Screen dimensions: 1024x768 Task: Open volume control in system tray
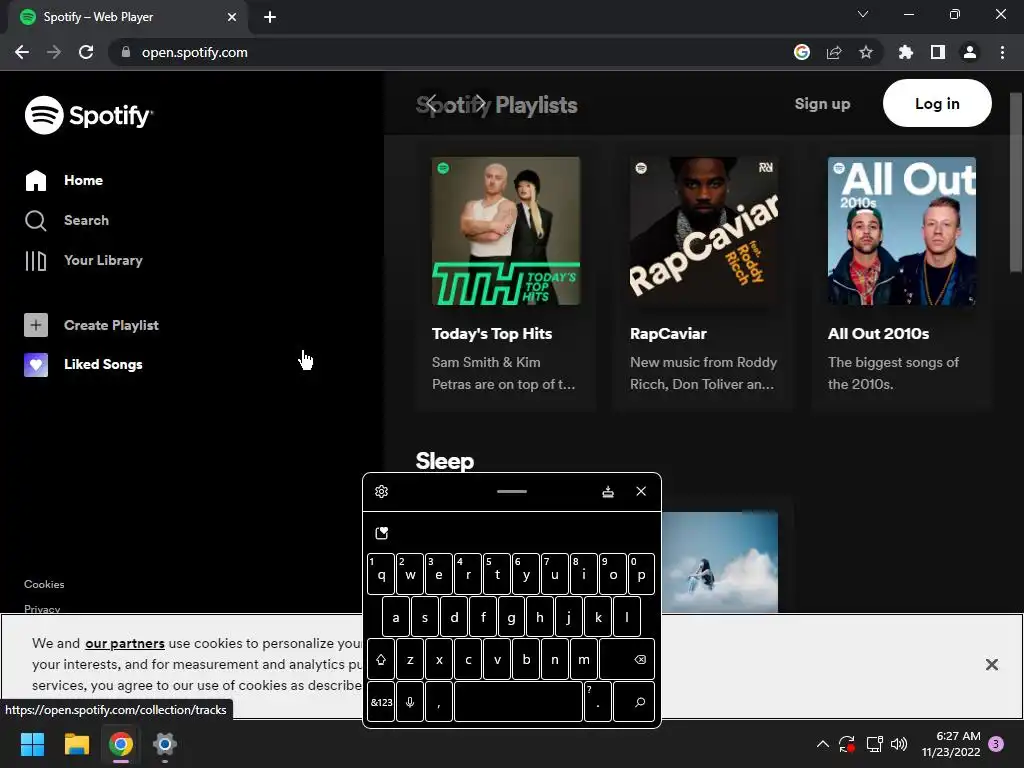pyautogui.click(x=899, y=744)
